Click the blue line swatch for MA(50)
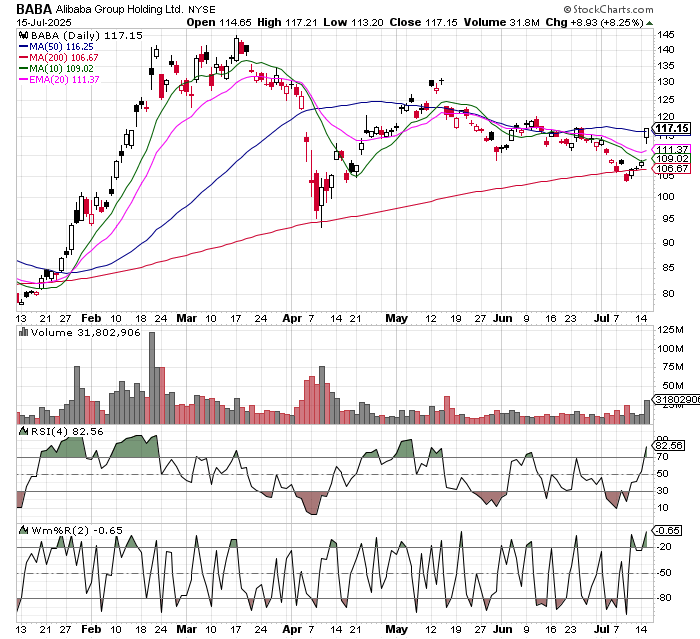 pyautogui.click(x=23, y=46)
